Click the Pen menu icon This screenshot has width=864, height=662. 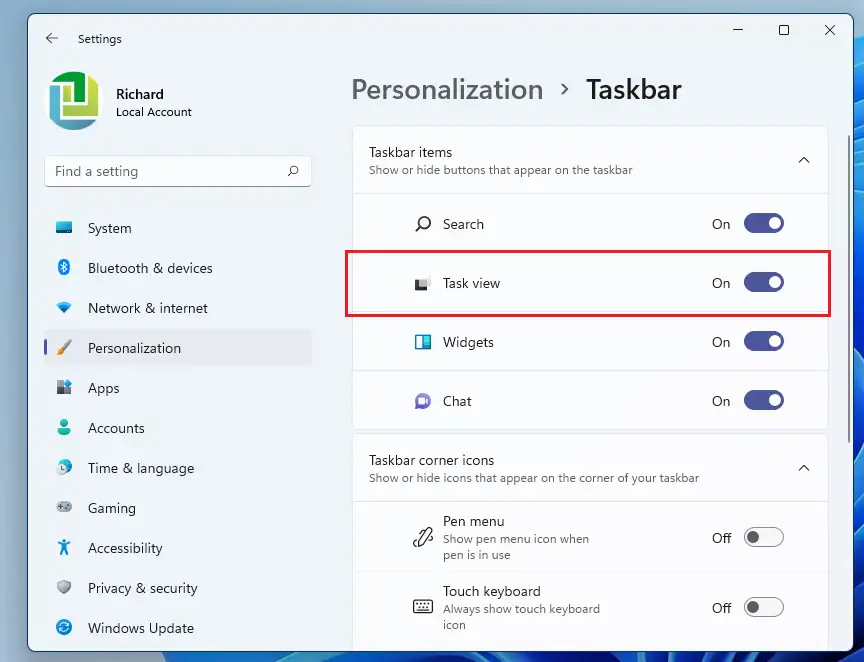[423, 537]
